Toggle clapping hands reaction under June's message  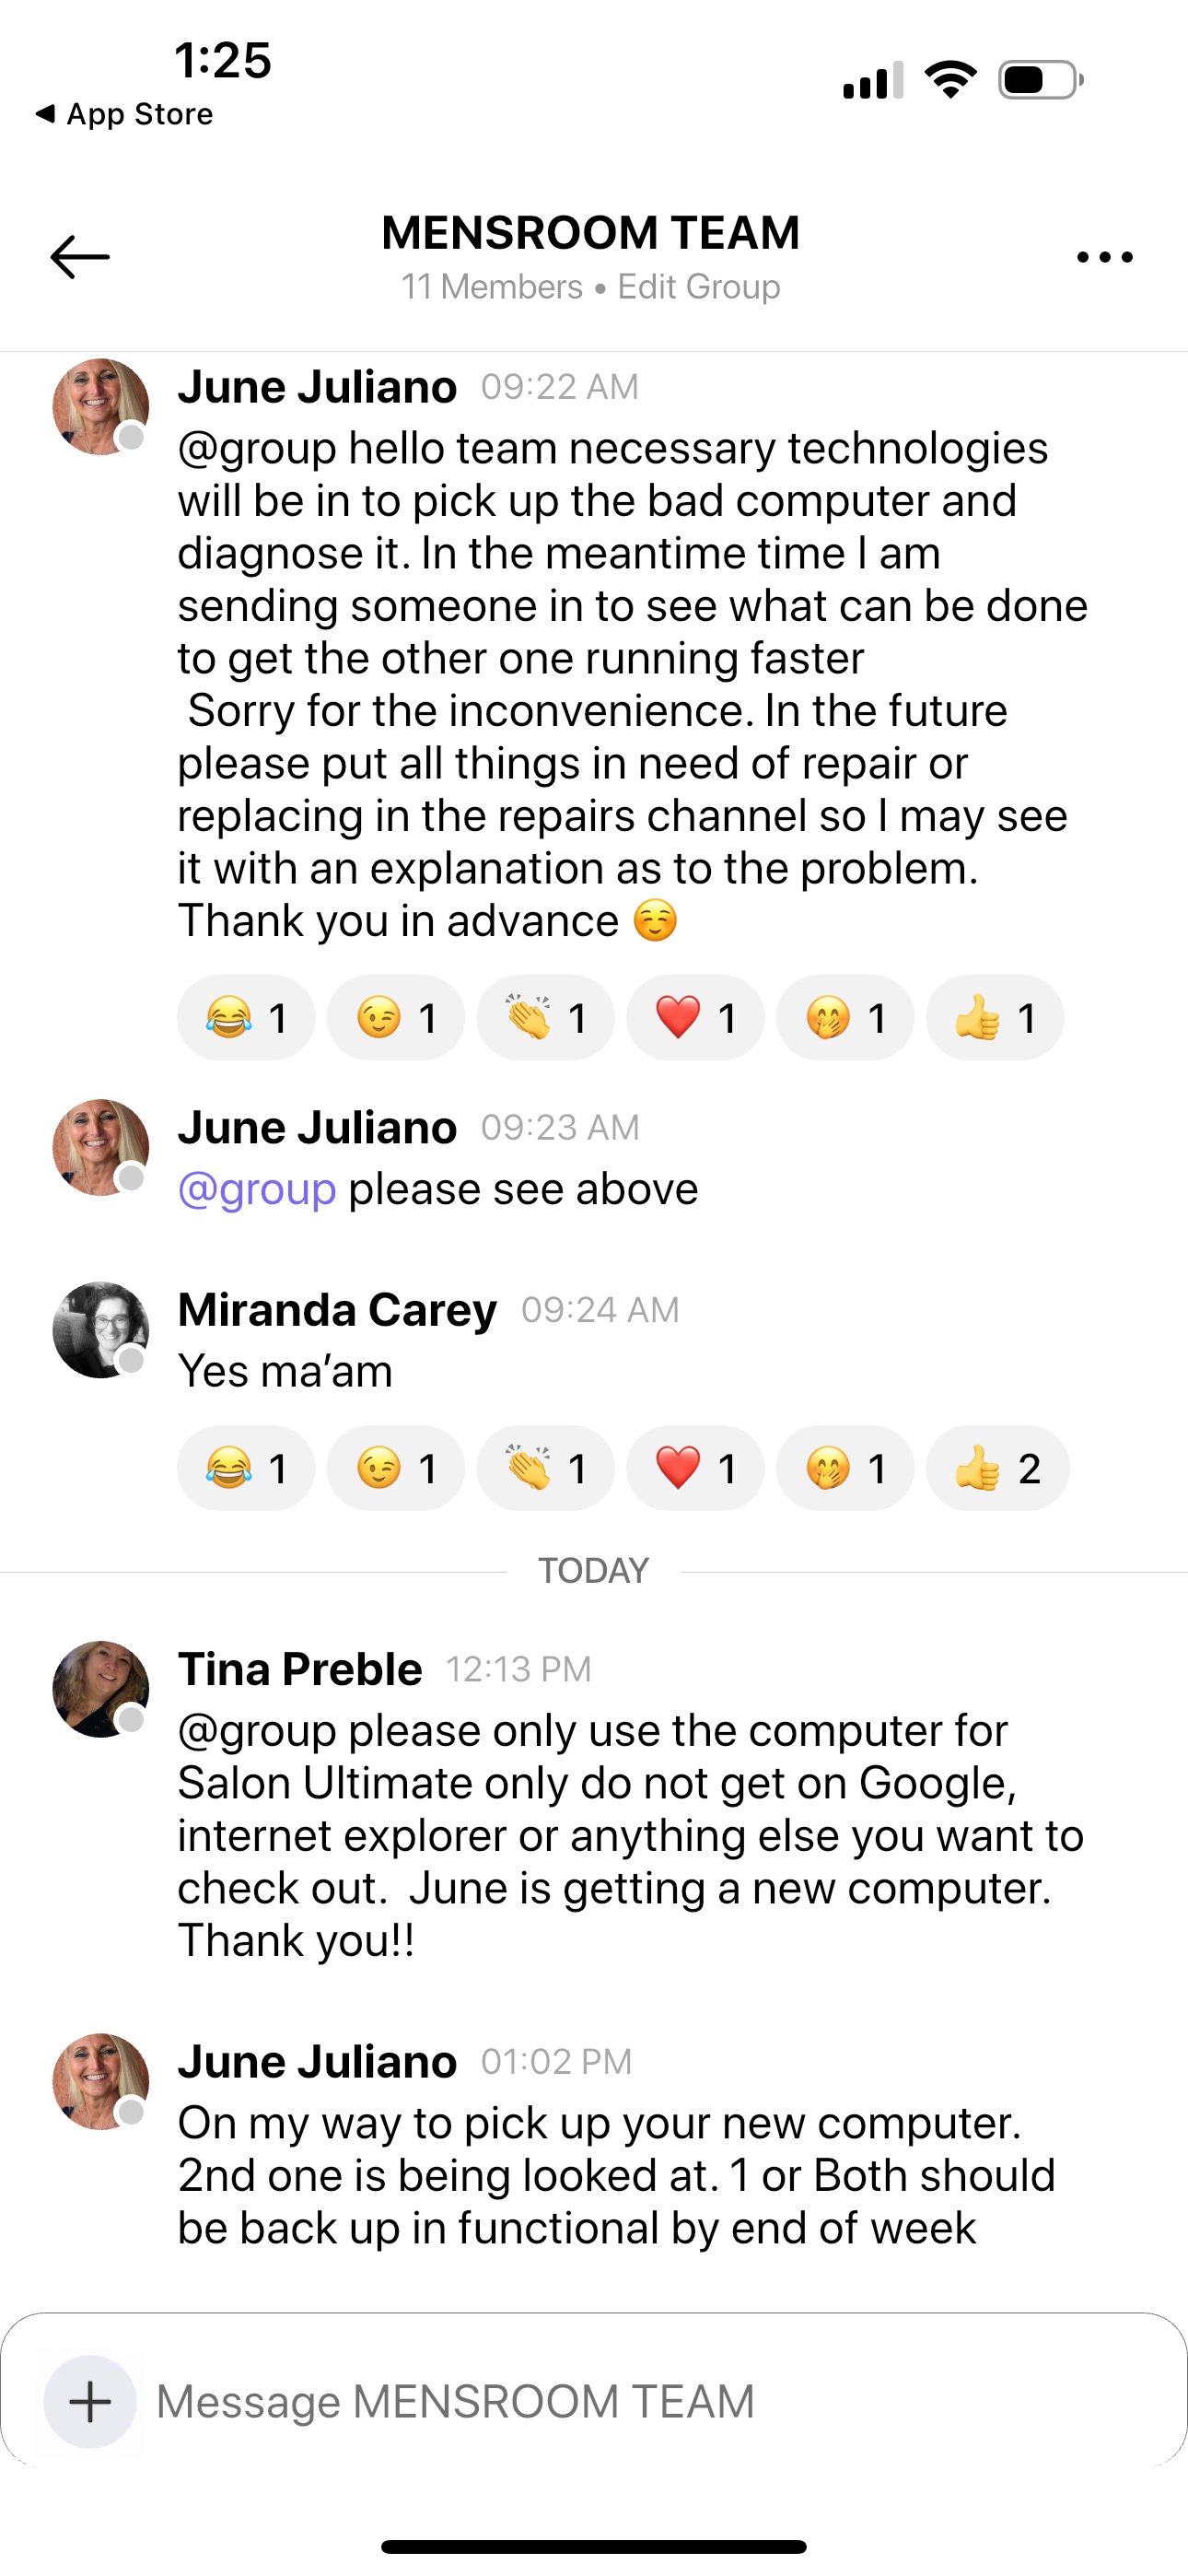coord(545,1018)
